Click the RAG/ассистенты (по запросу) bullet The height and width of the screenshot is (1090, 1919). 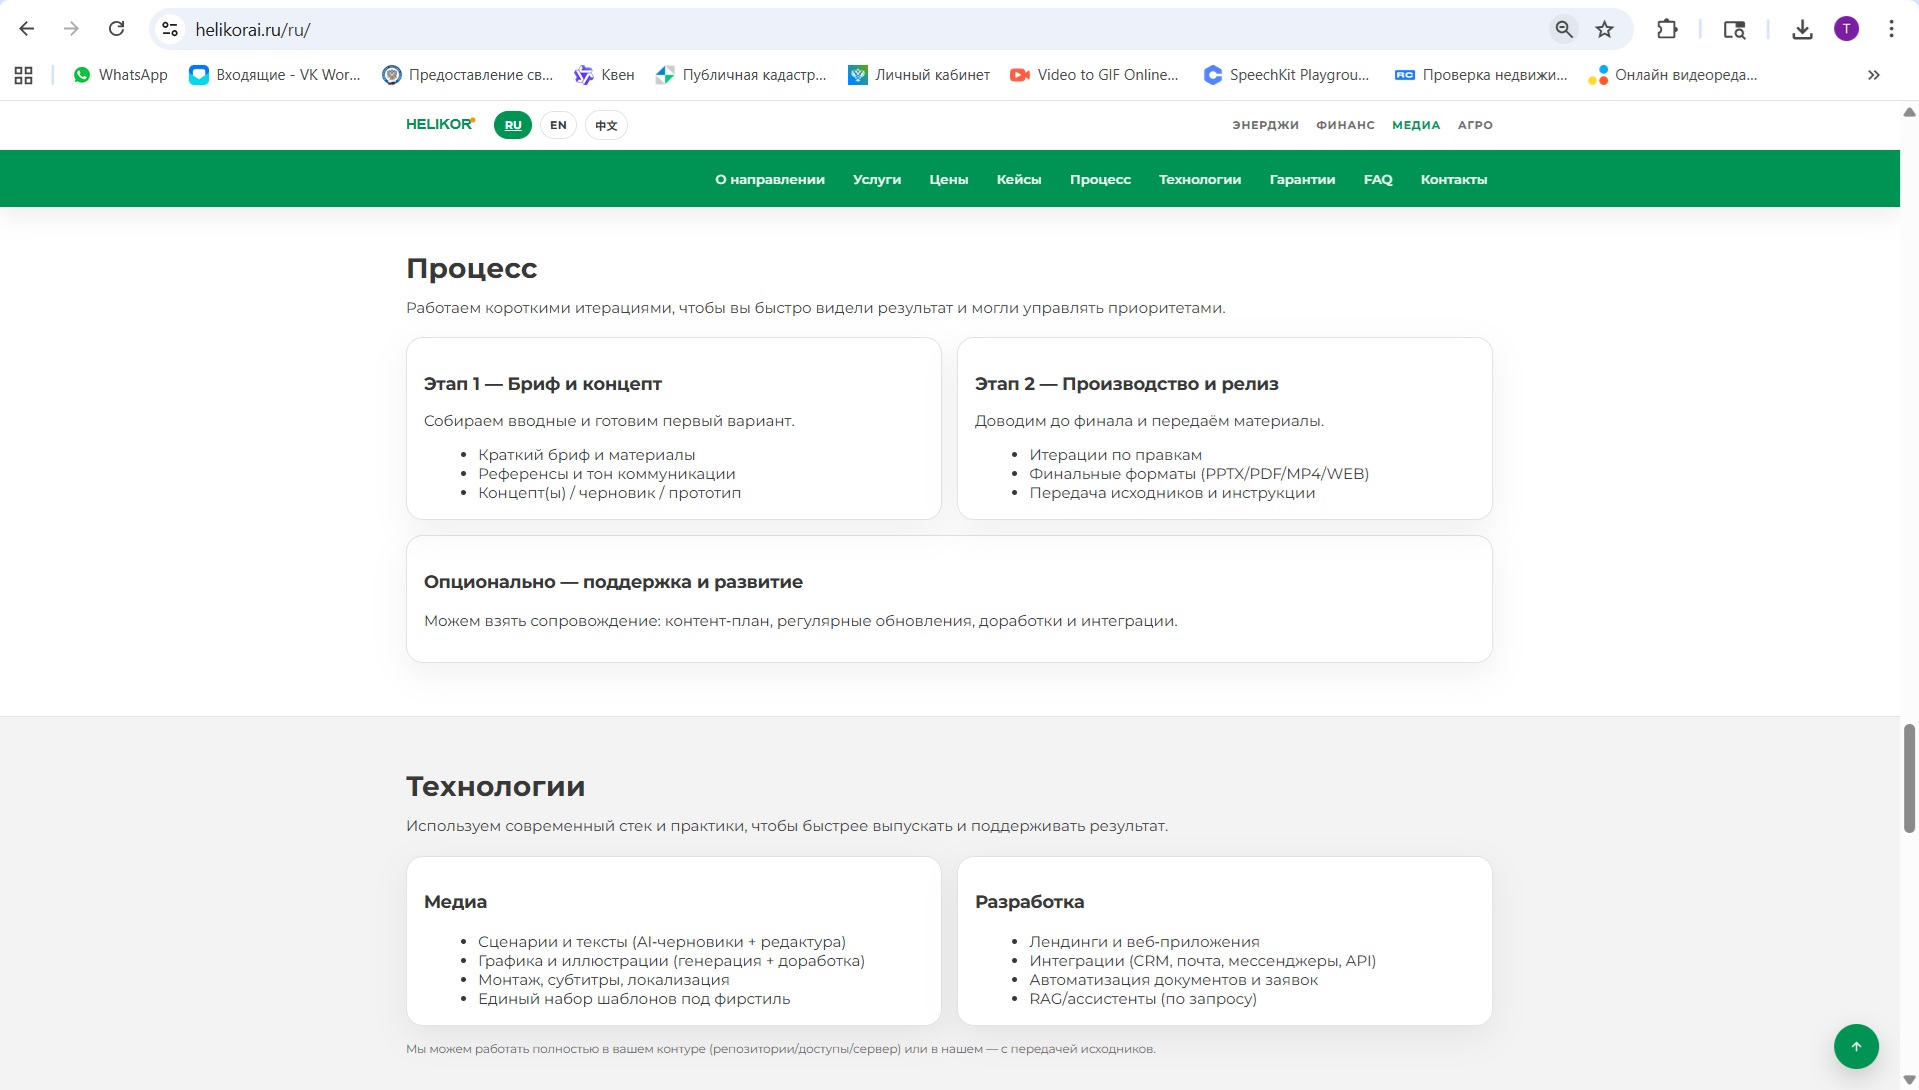[x=1143, y=999]
